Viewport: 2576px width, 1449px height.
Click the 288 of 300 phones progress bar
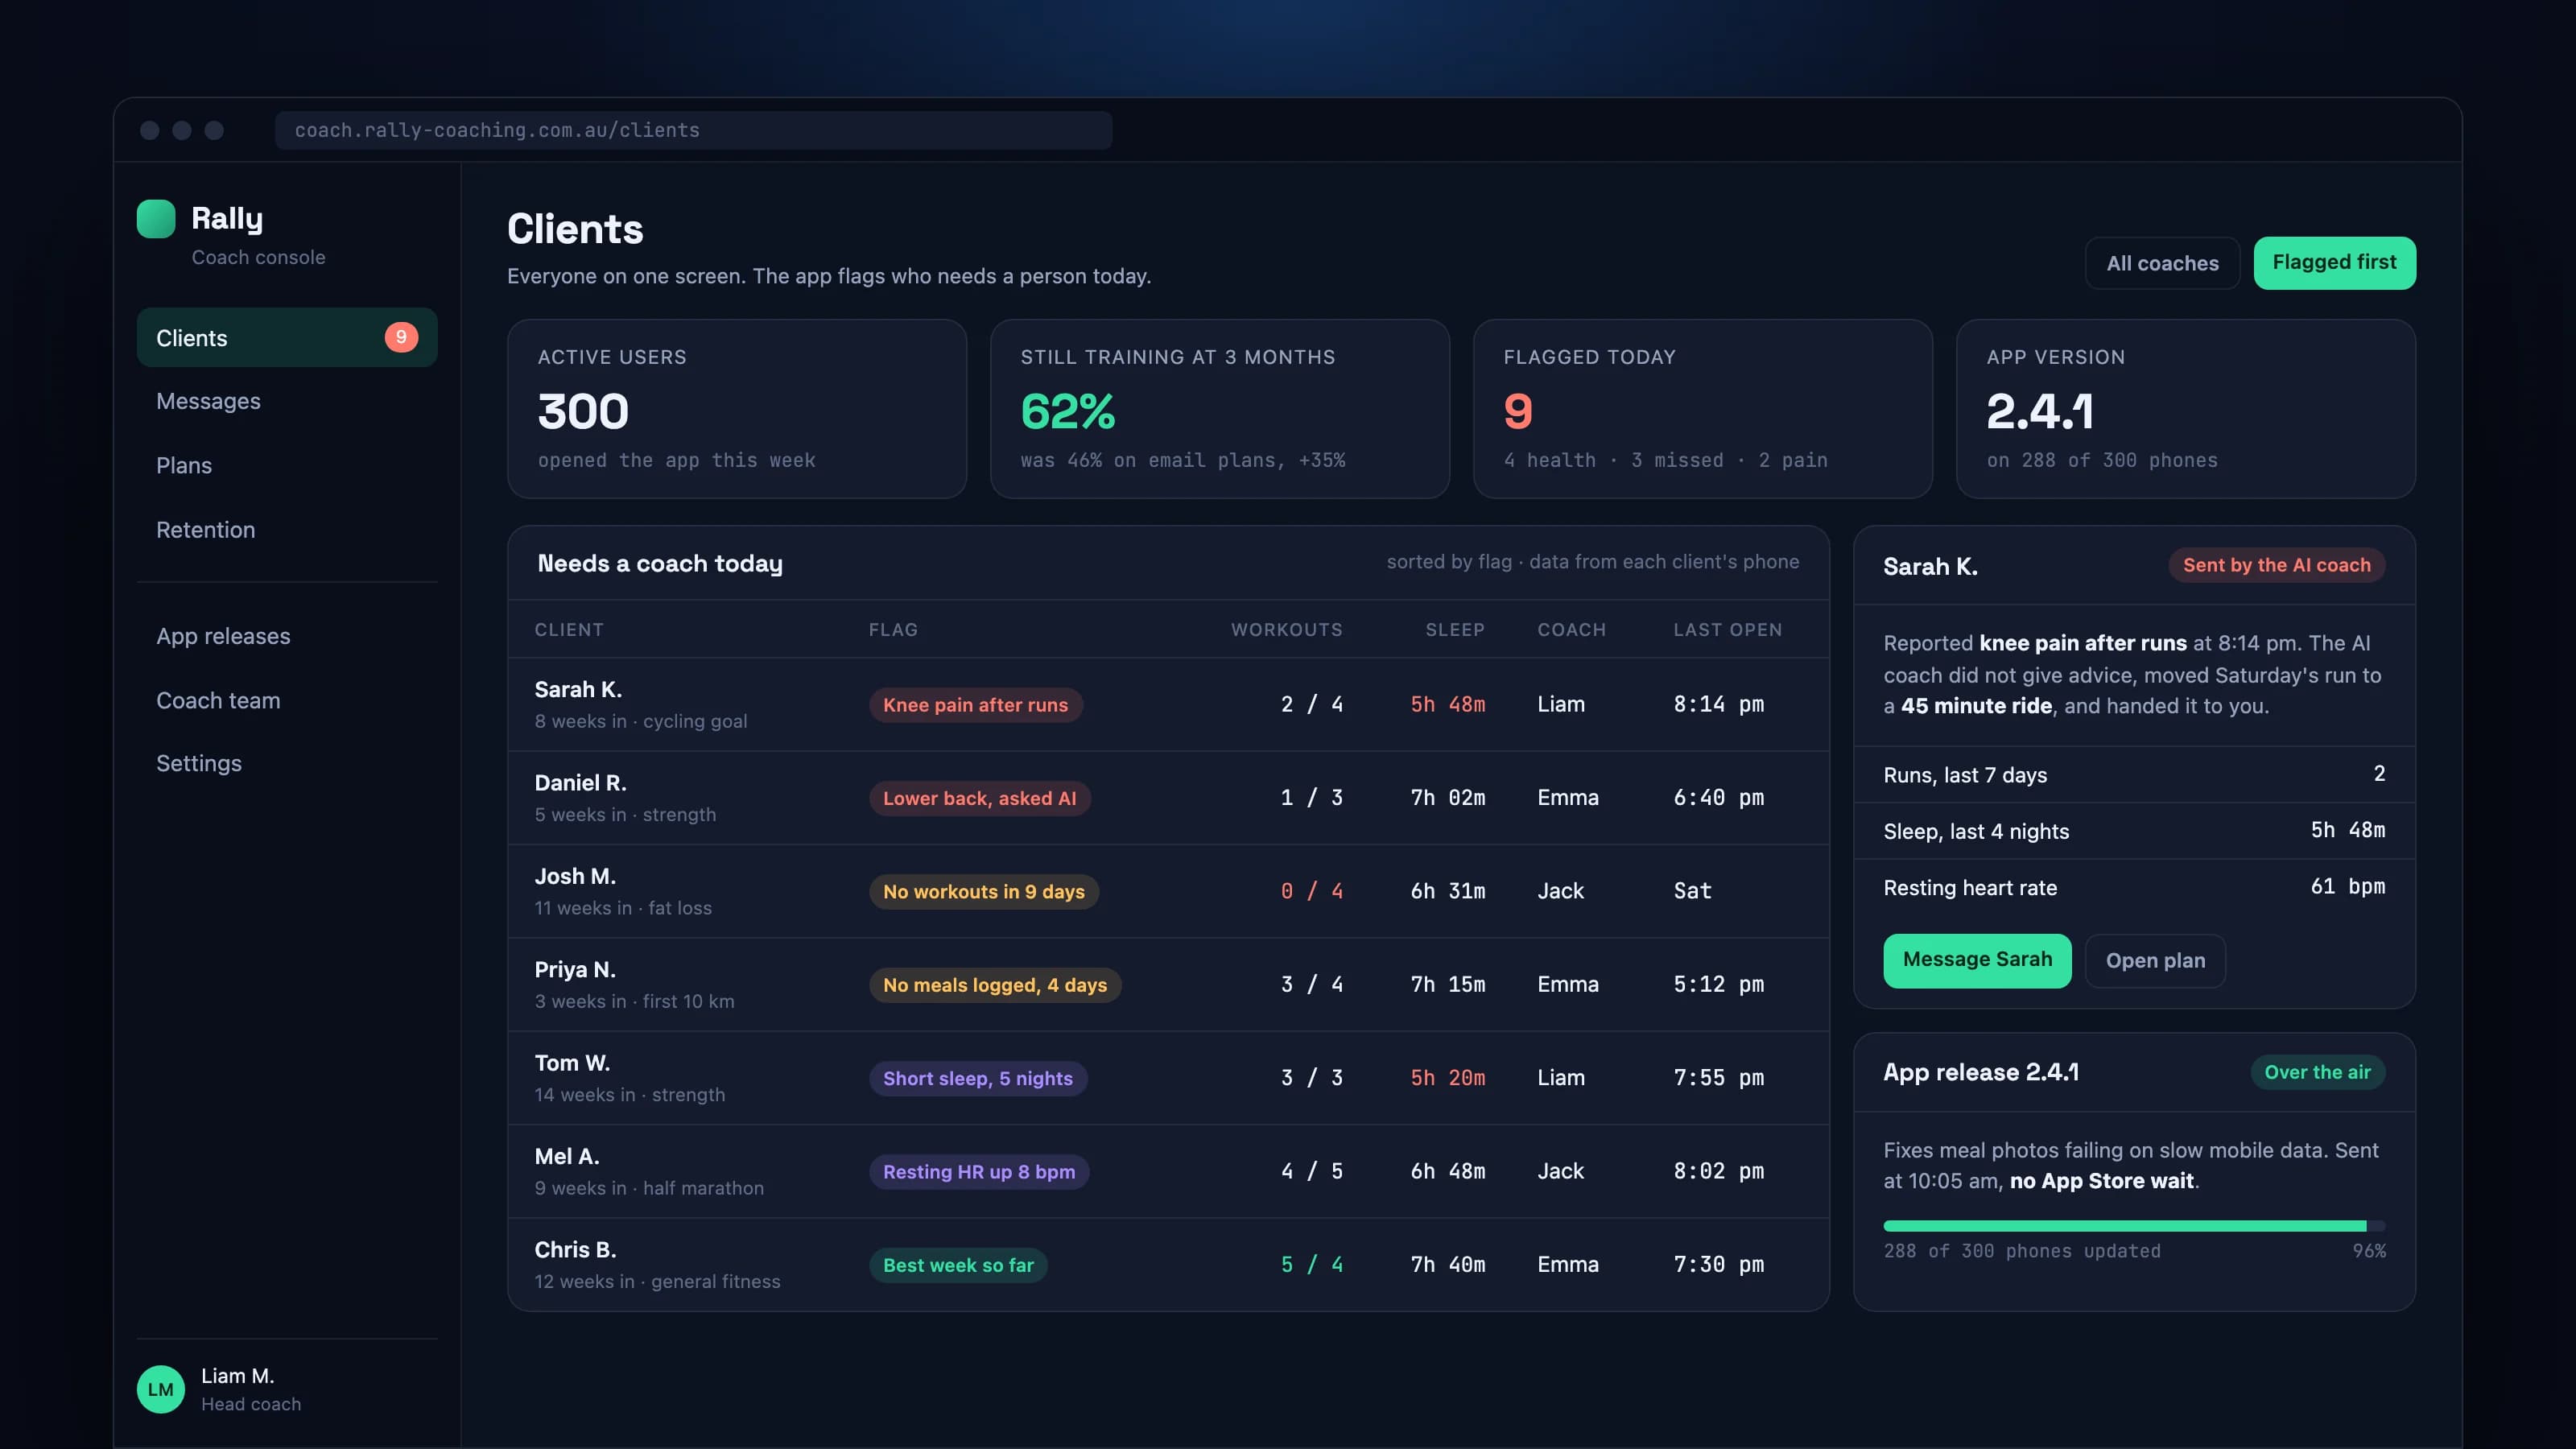pos(2134,1226)
